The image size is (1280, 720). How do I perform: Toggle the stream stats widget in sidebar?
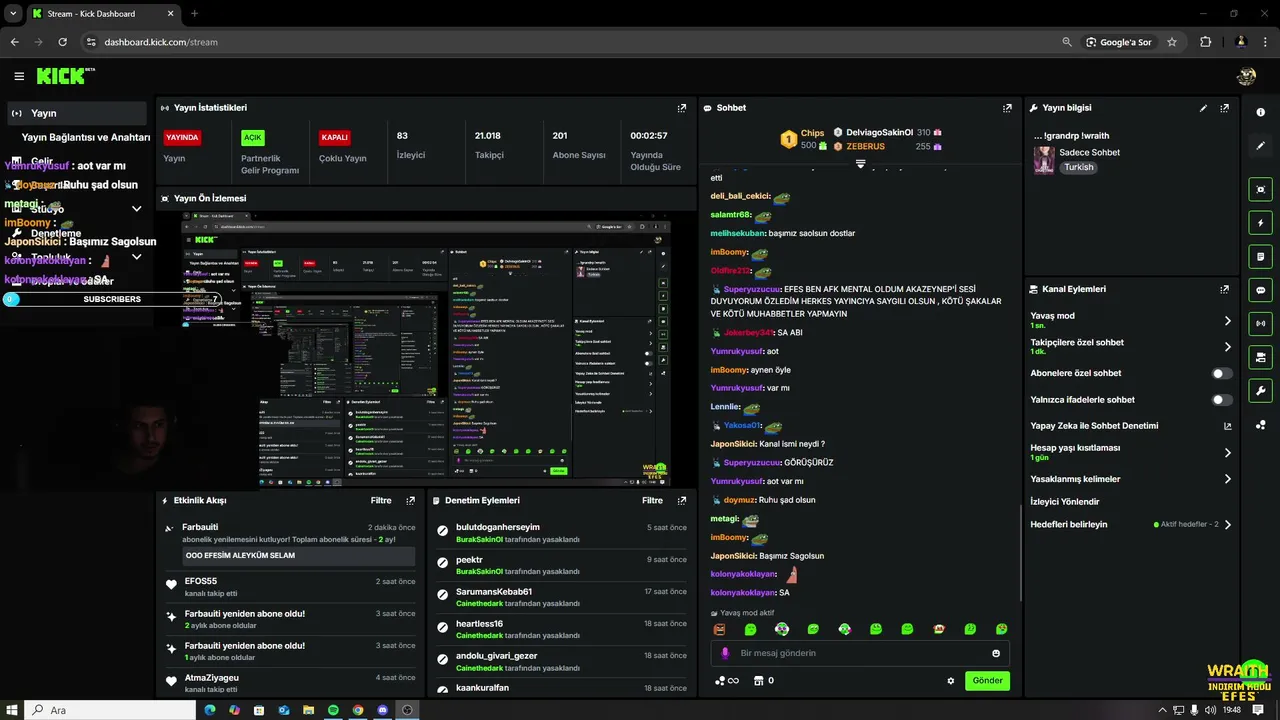click(1260, 323)
